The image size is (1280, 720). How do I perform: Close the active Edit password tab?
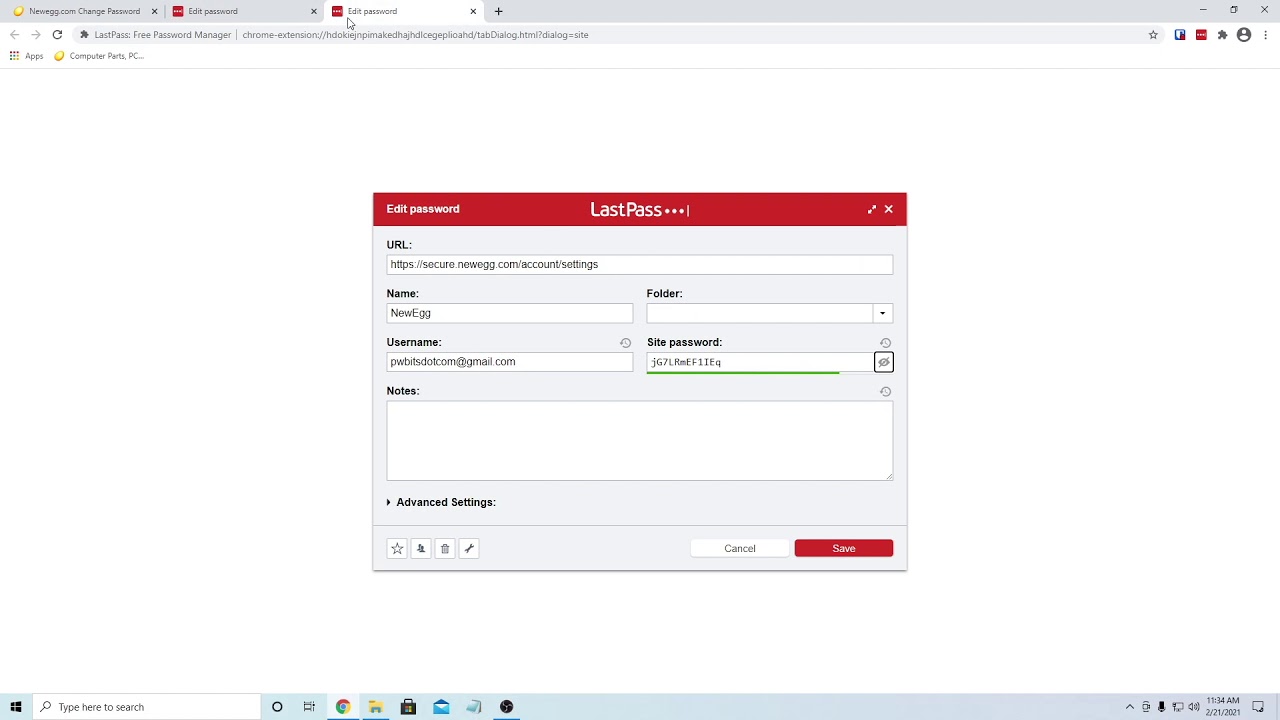pos(473,11)
